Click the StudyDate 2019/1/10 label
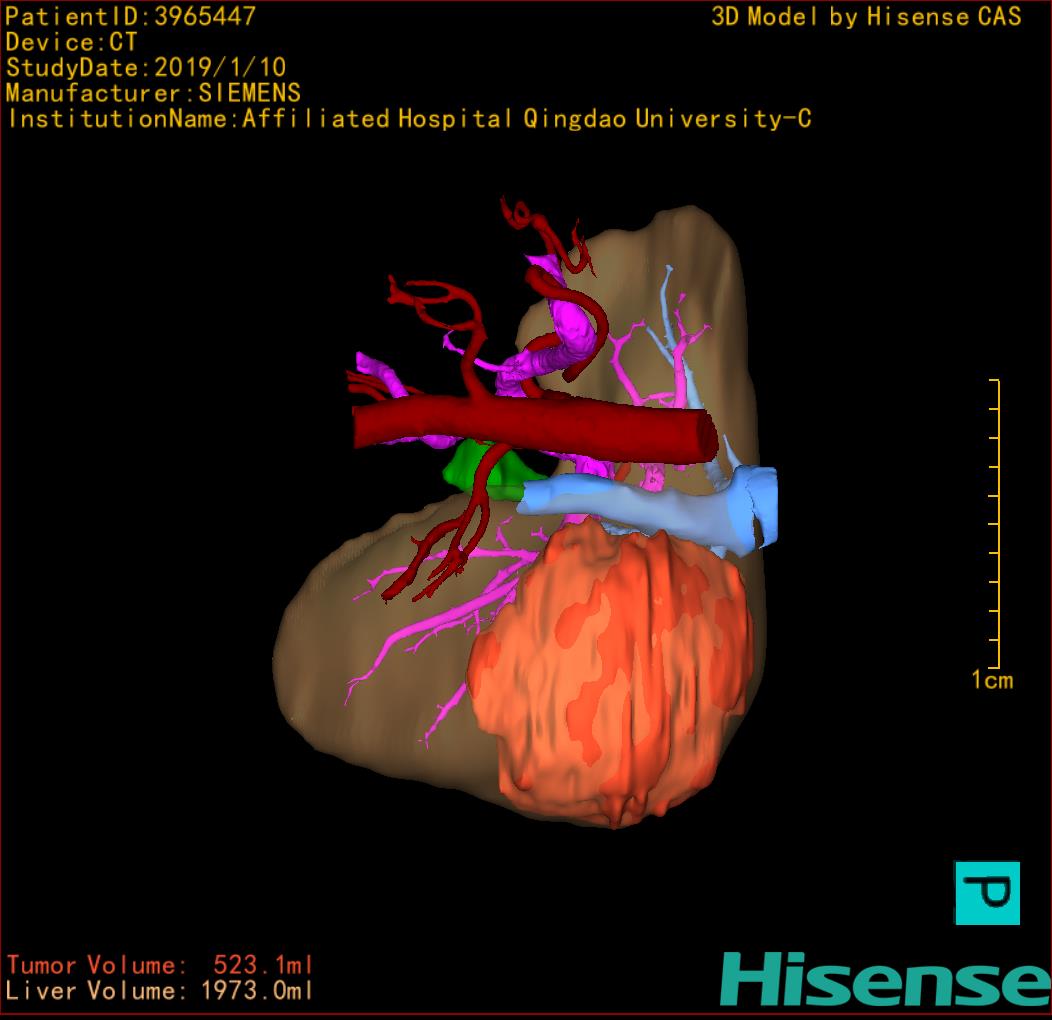 (146, 68)
